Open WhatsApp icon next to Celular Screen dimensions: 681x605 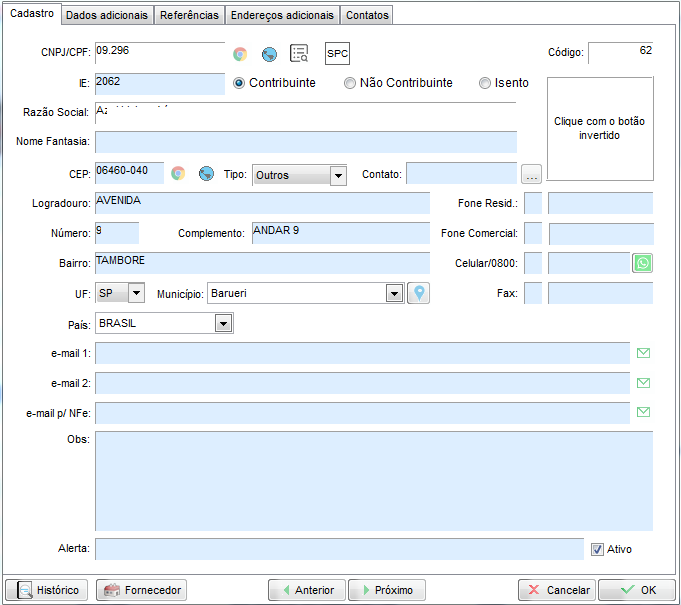pos(642,263)
